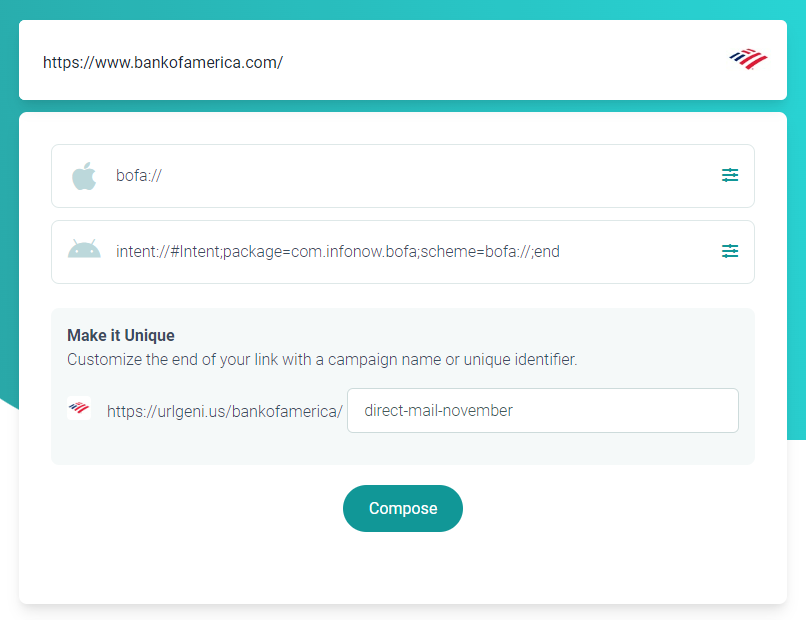Click the bofa:// iOS scheme text
This screenshot has width=806, height=620.
point(138,175)
